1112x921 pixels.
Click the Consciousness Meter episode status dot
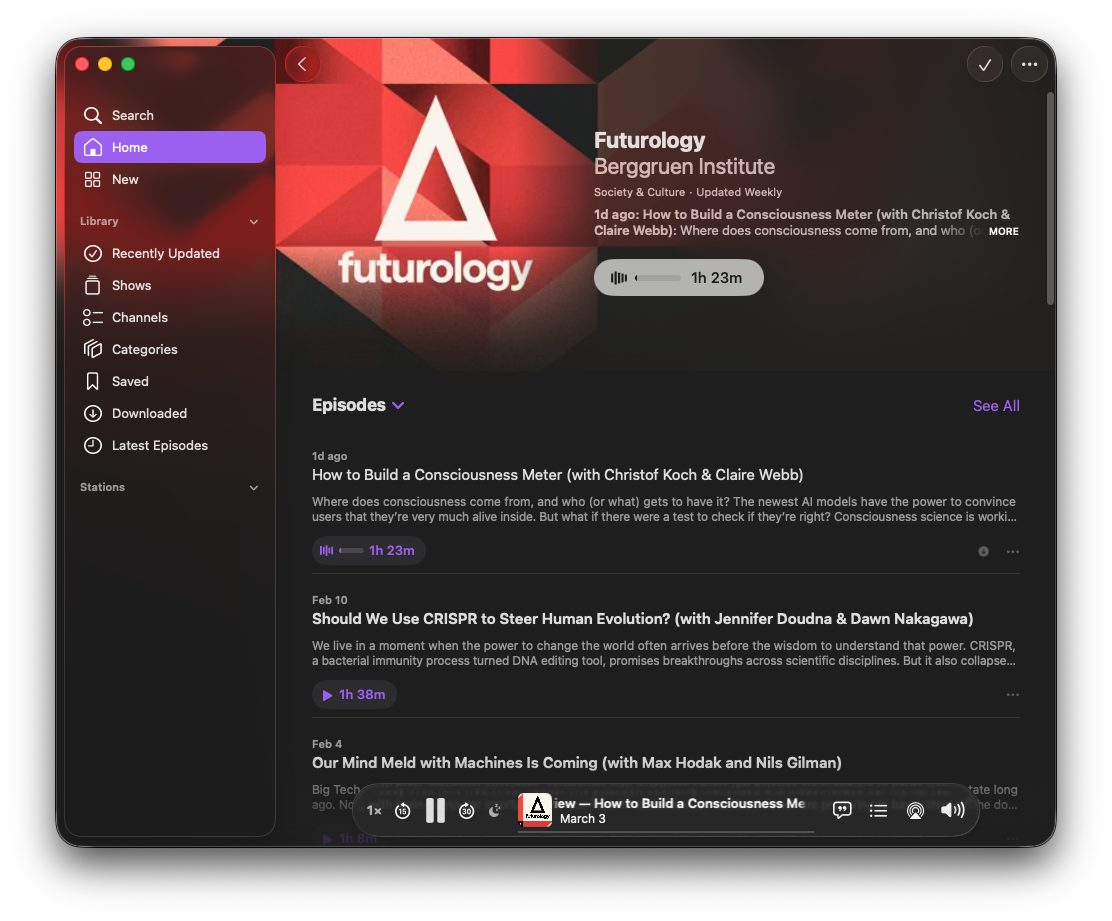983,552
